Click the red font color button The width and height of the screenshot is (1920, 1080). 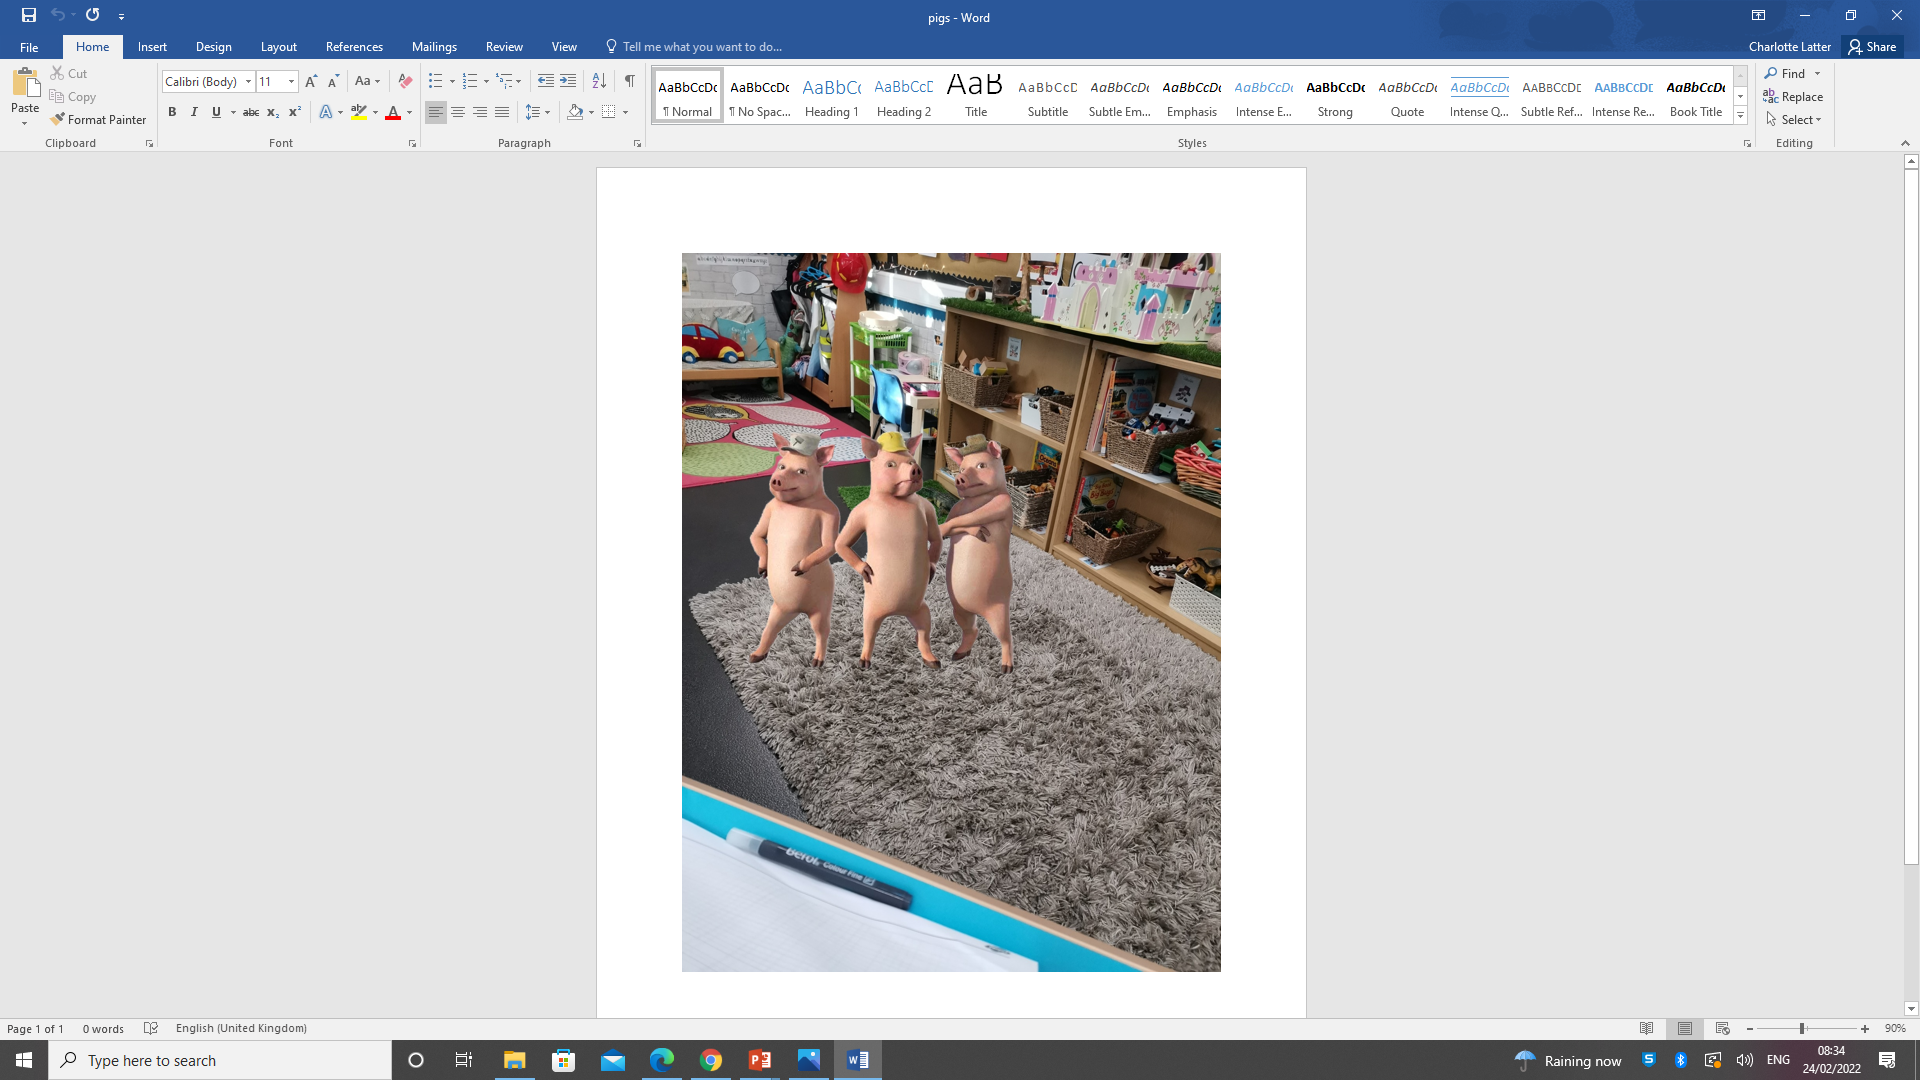click(393, 112)
